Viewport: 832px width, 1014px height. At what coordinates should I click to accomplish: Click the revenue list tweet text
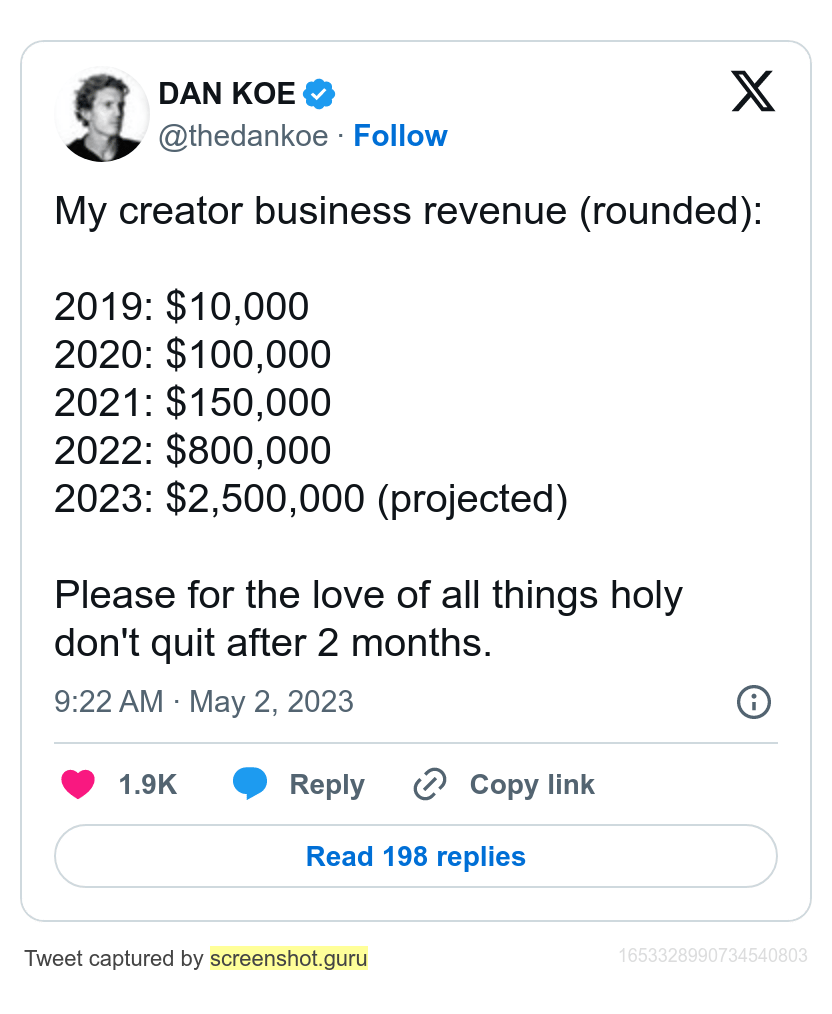311,402
